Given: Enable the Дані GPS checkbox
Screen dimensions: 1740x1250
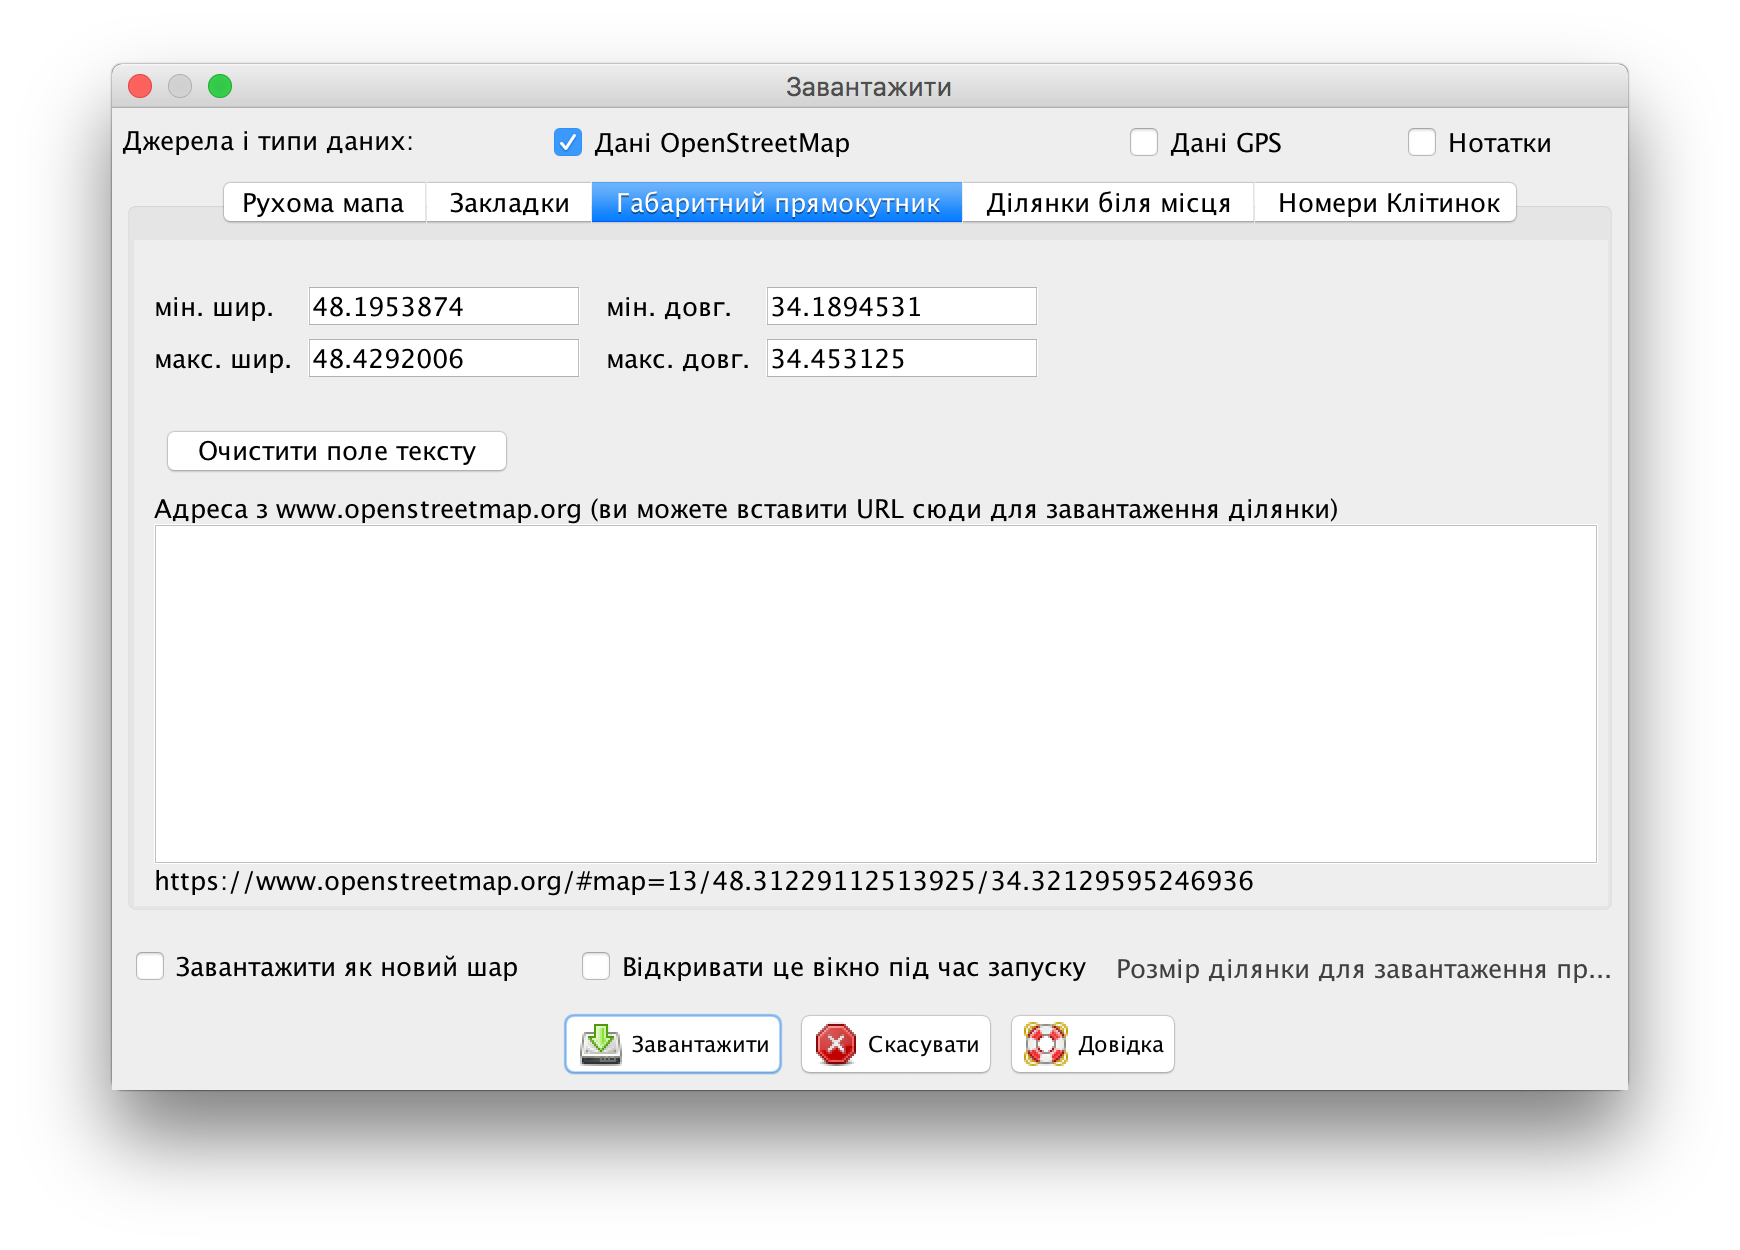Looking at the screenshot, I should tap(1144, 143).
